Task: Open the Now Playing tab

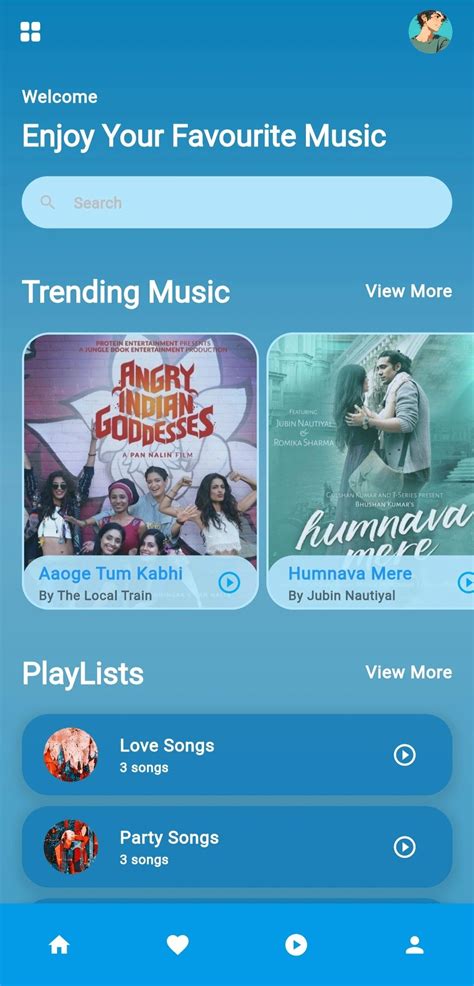Action: 296,944
